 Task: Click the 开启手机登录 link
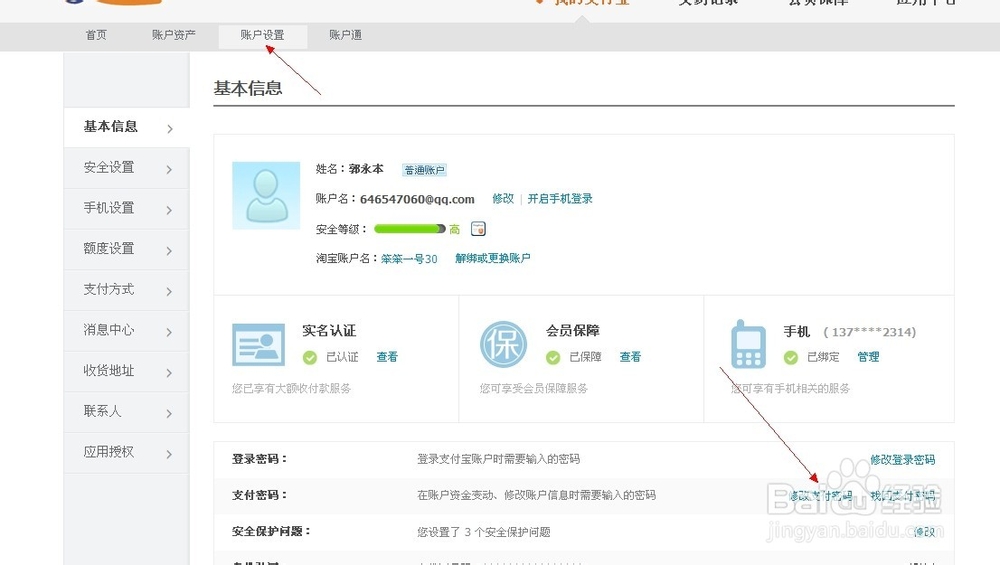point(560,199)
